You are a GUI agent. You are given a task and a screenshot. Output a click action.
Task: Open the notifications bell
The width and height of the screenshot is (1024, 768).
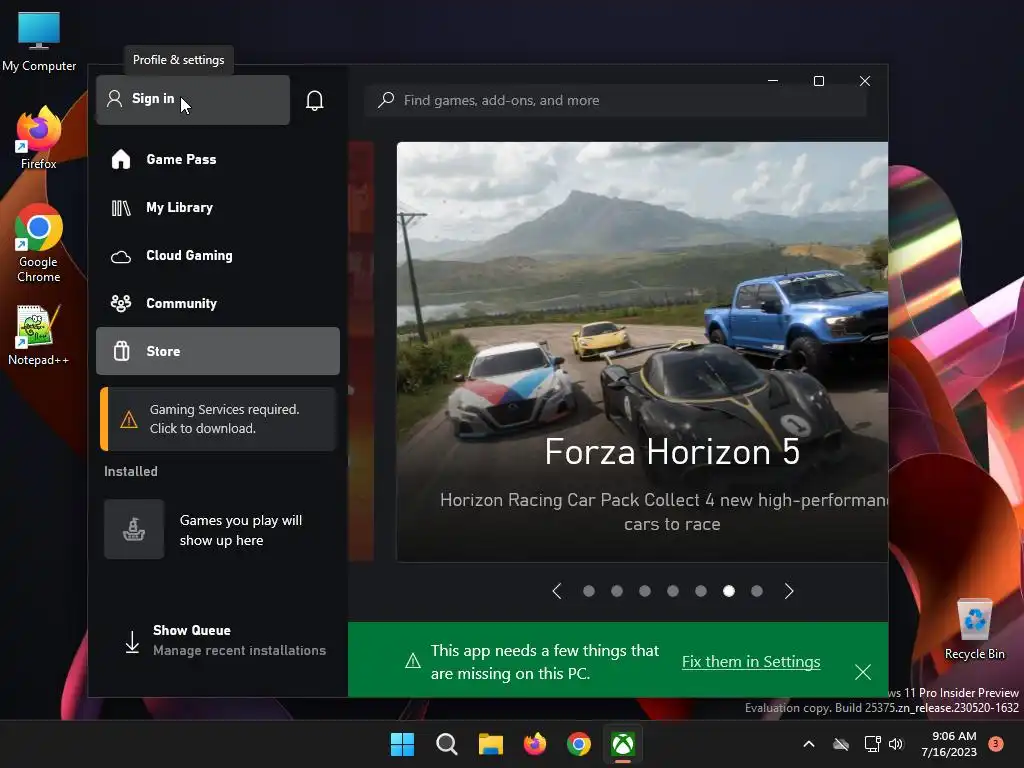(x=315, y=100)
